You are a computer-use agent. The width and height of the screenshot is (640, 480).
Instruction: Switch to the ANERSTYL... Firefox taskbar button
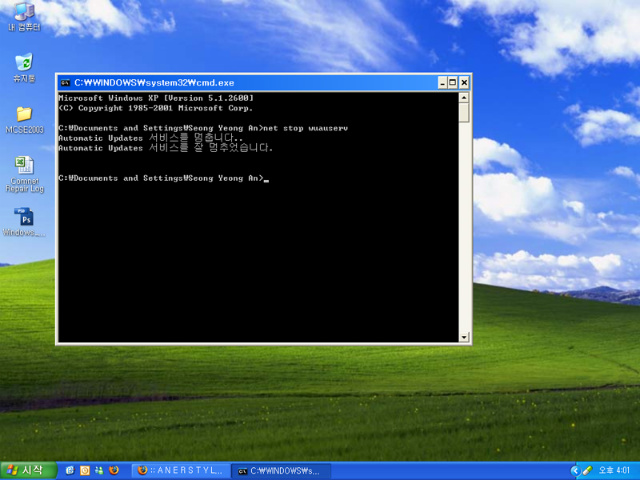pos(180,471)
